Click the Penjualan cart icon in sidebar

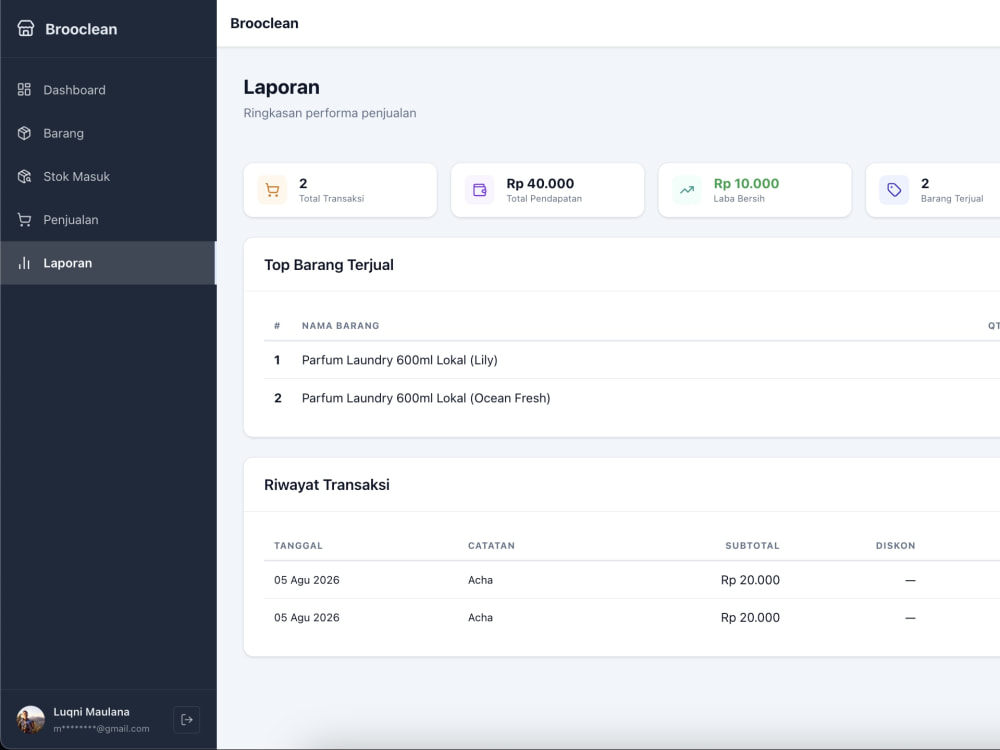pyautogui.click(x=24, y=219)
